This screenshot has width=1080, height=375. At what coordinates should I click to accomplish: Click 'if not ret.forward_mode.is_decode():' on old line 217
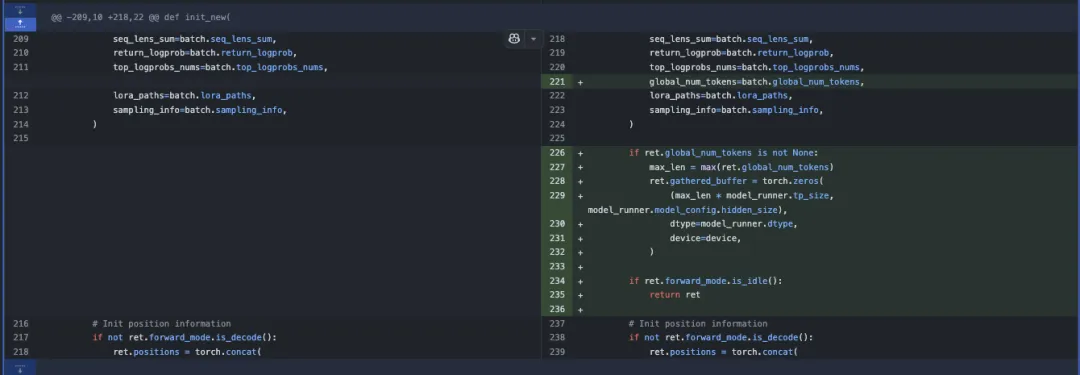coord(185,337)
